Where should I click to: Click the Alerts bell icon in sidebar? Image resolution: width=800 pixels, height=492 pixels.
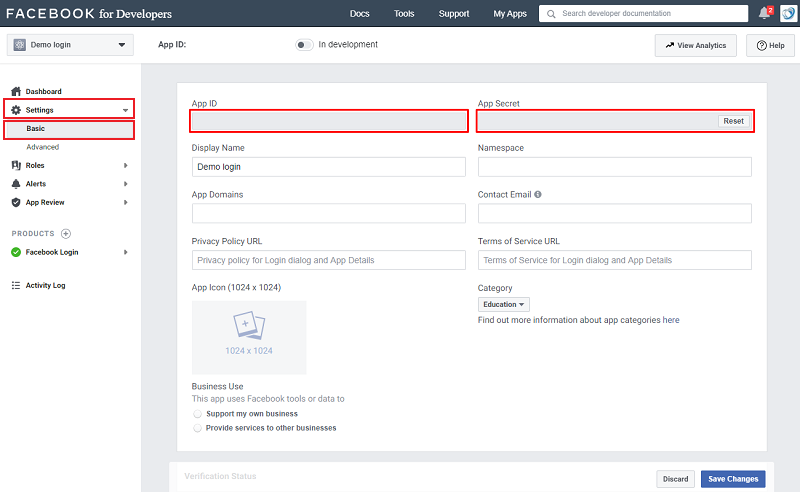(x=16, y=184)
